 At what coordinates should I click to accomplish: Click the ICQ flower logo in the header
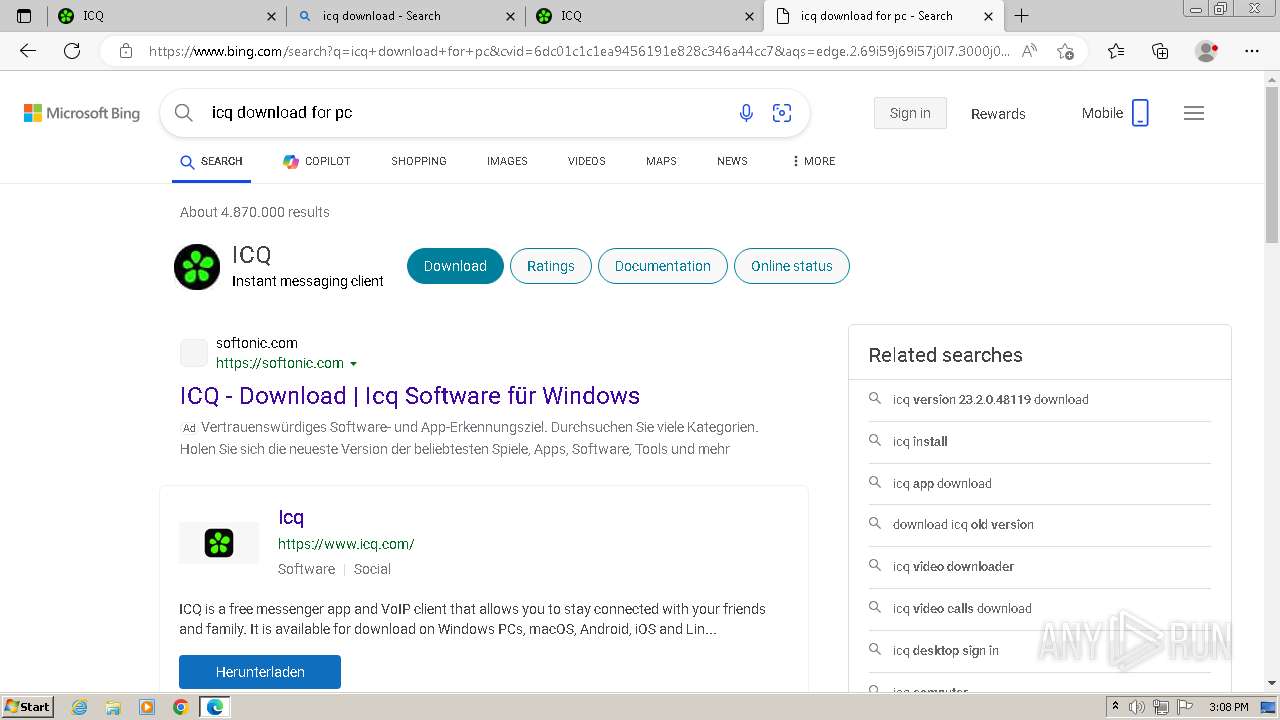197,267
